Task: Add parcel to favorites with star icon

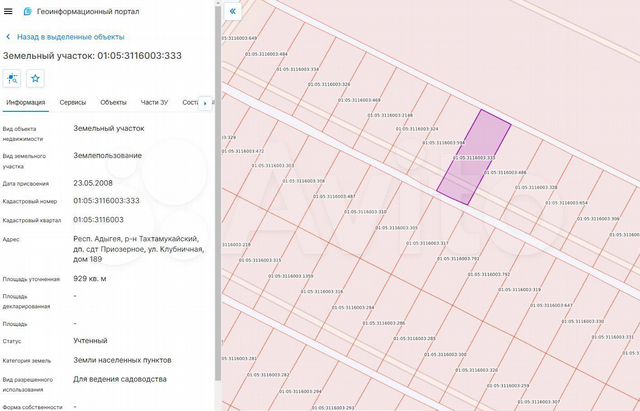Action: [36, 78]
